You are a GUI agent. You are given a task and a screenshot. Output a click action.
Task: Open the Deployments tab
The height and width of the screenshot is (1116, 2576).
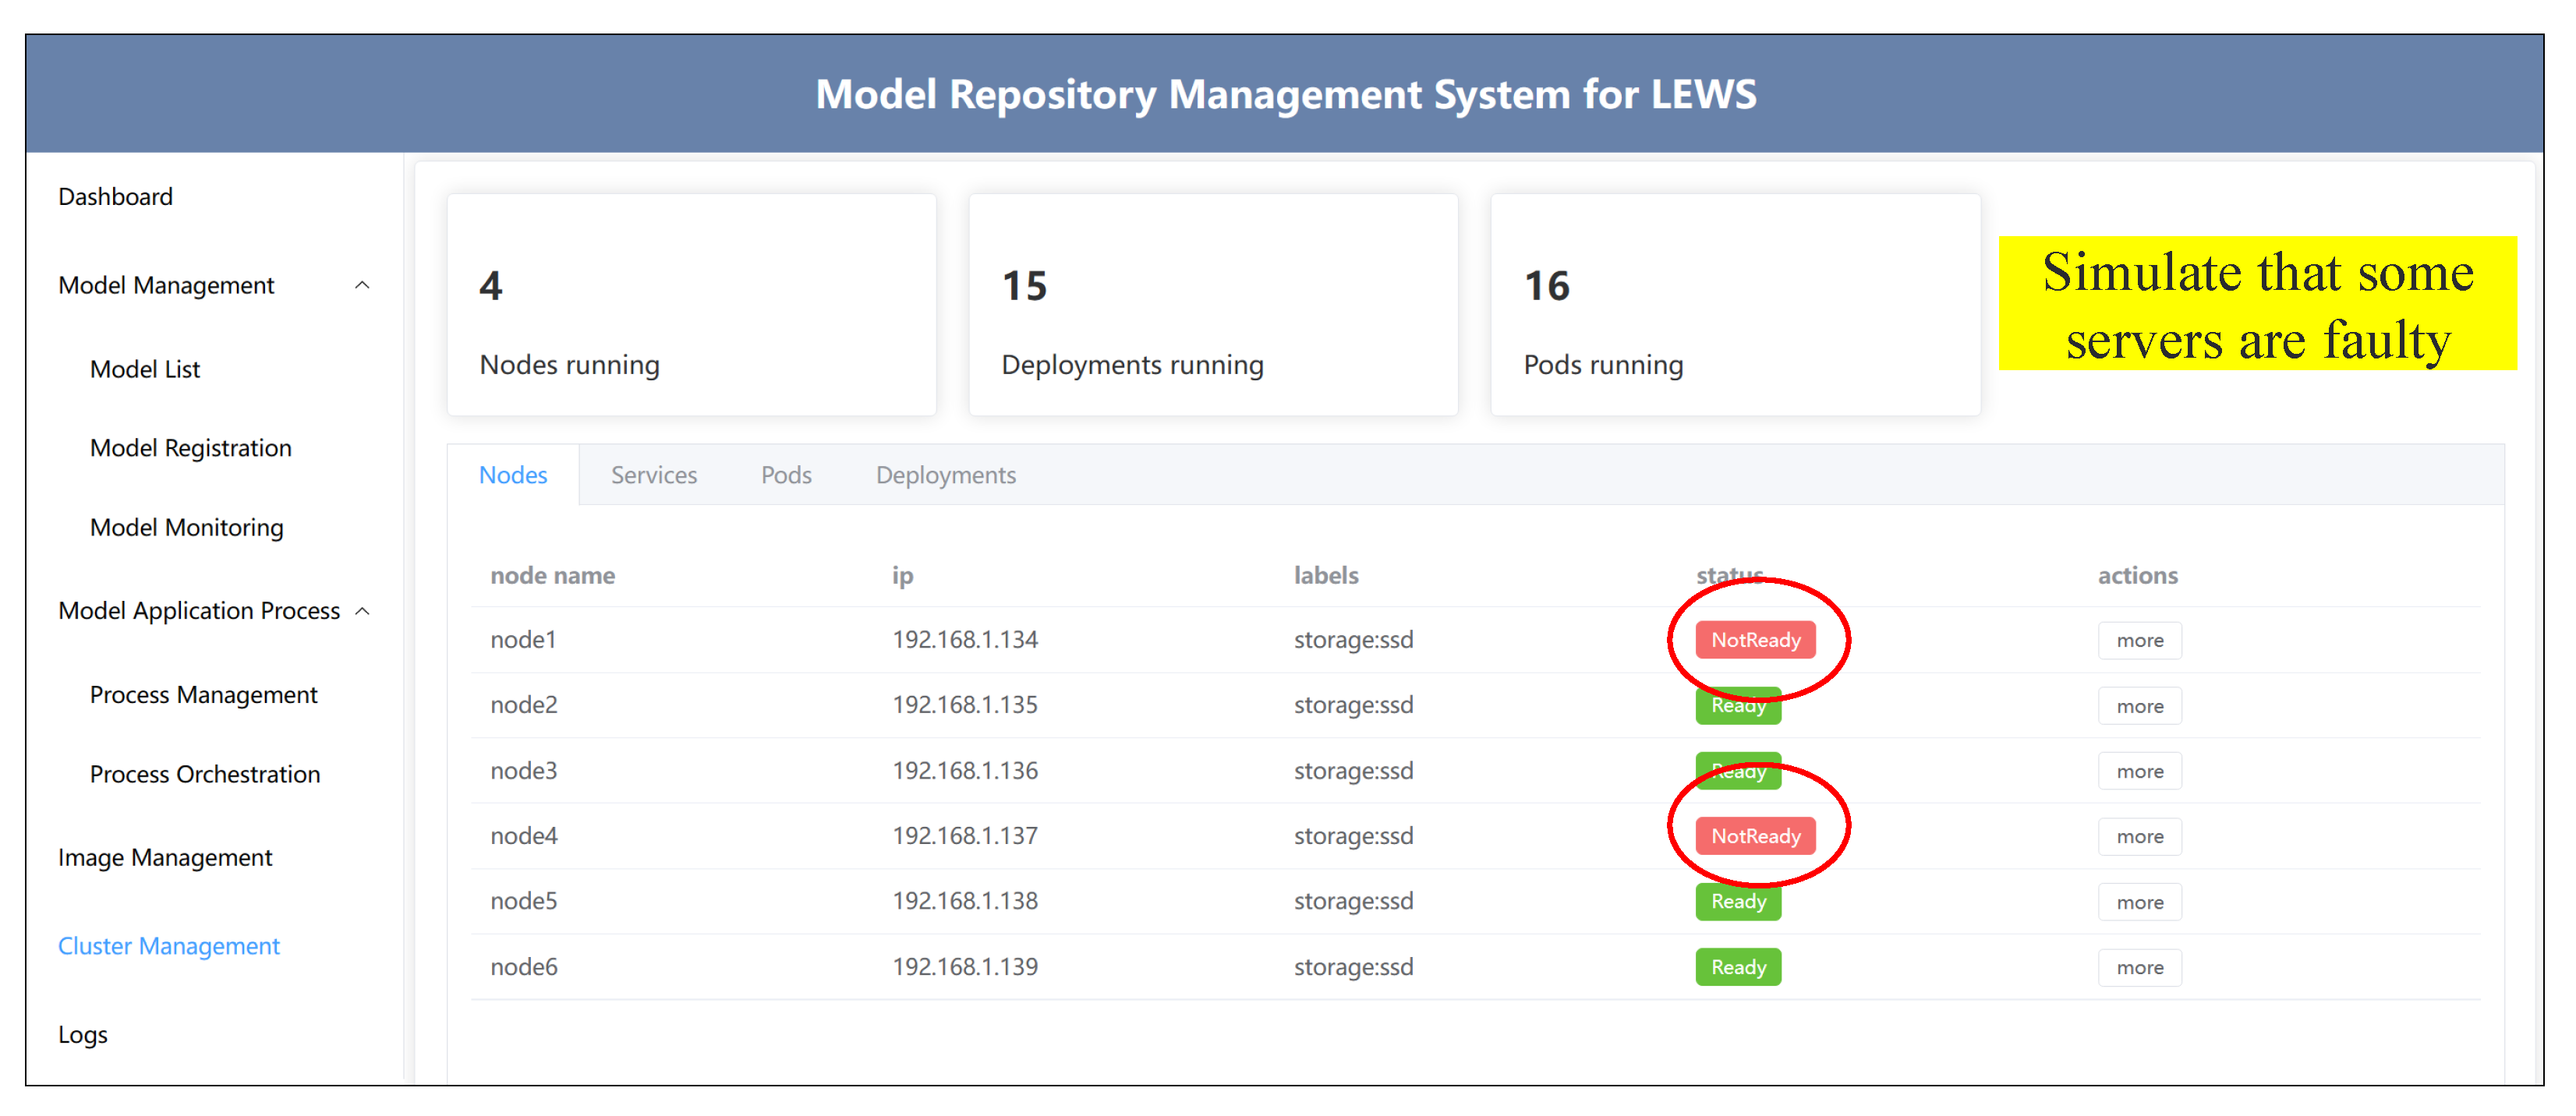coord(945,475)
